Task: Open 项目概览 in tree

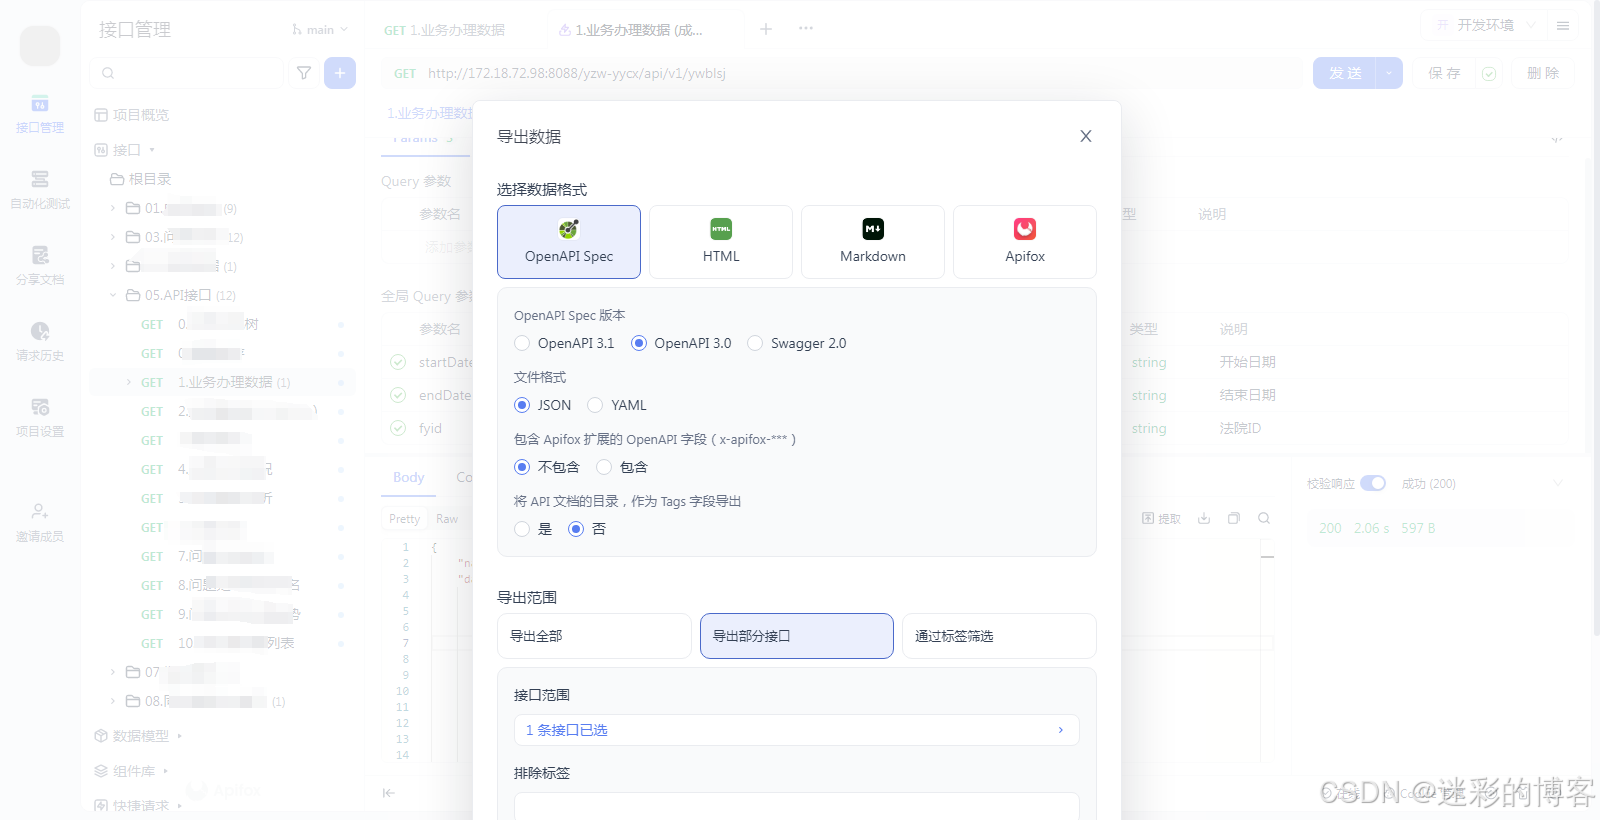Action: [132, 115]
